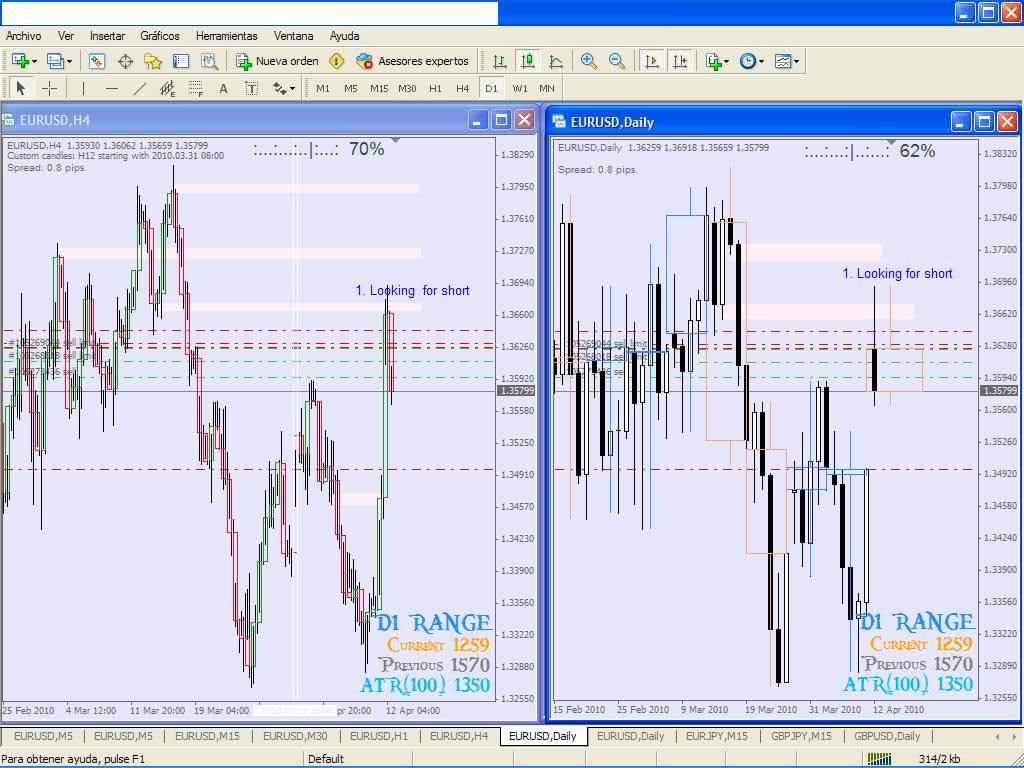Toggle candlestick chart mode

[528, 61]
